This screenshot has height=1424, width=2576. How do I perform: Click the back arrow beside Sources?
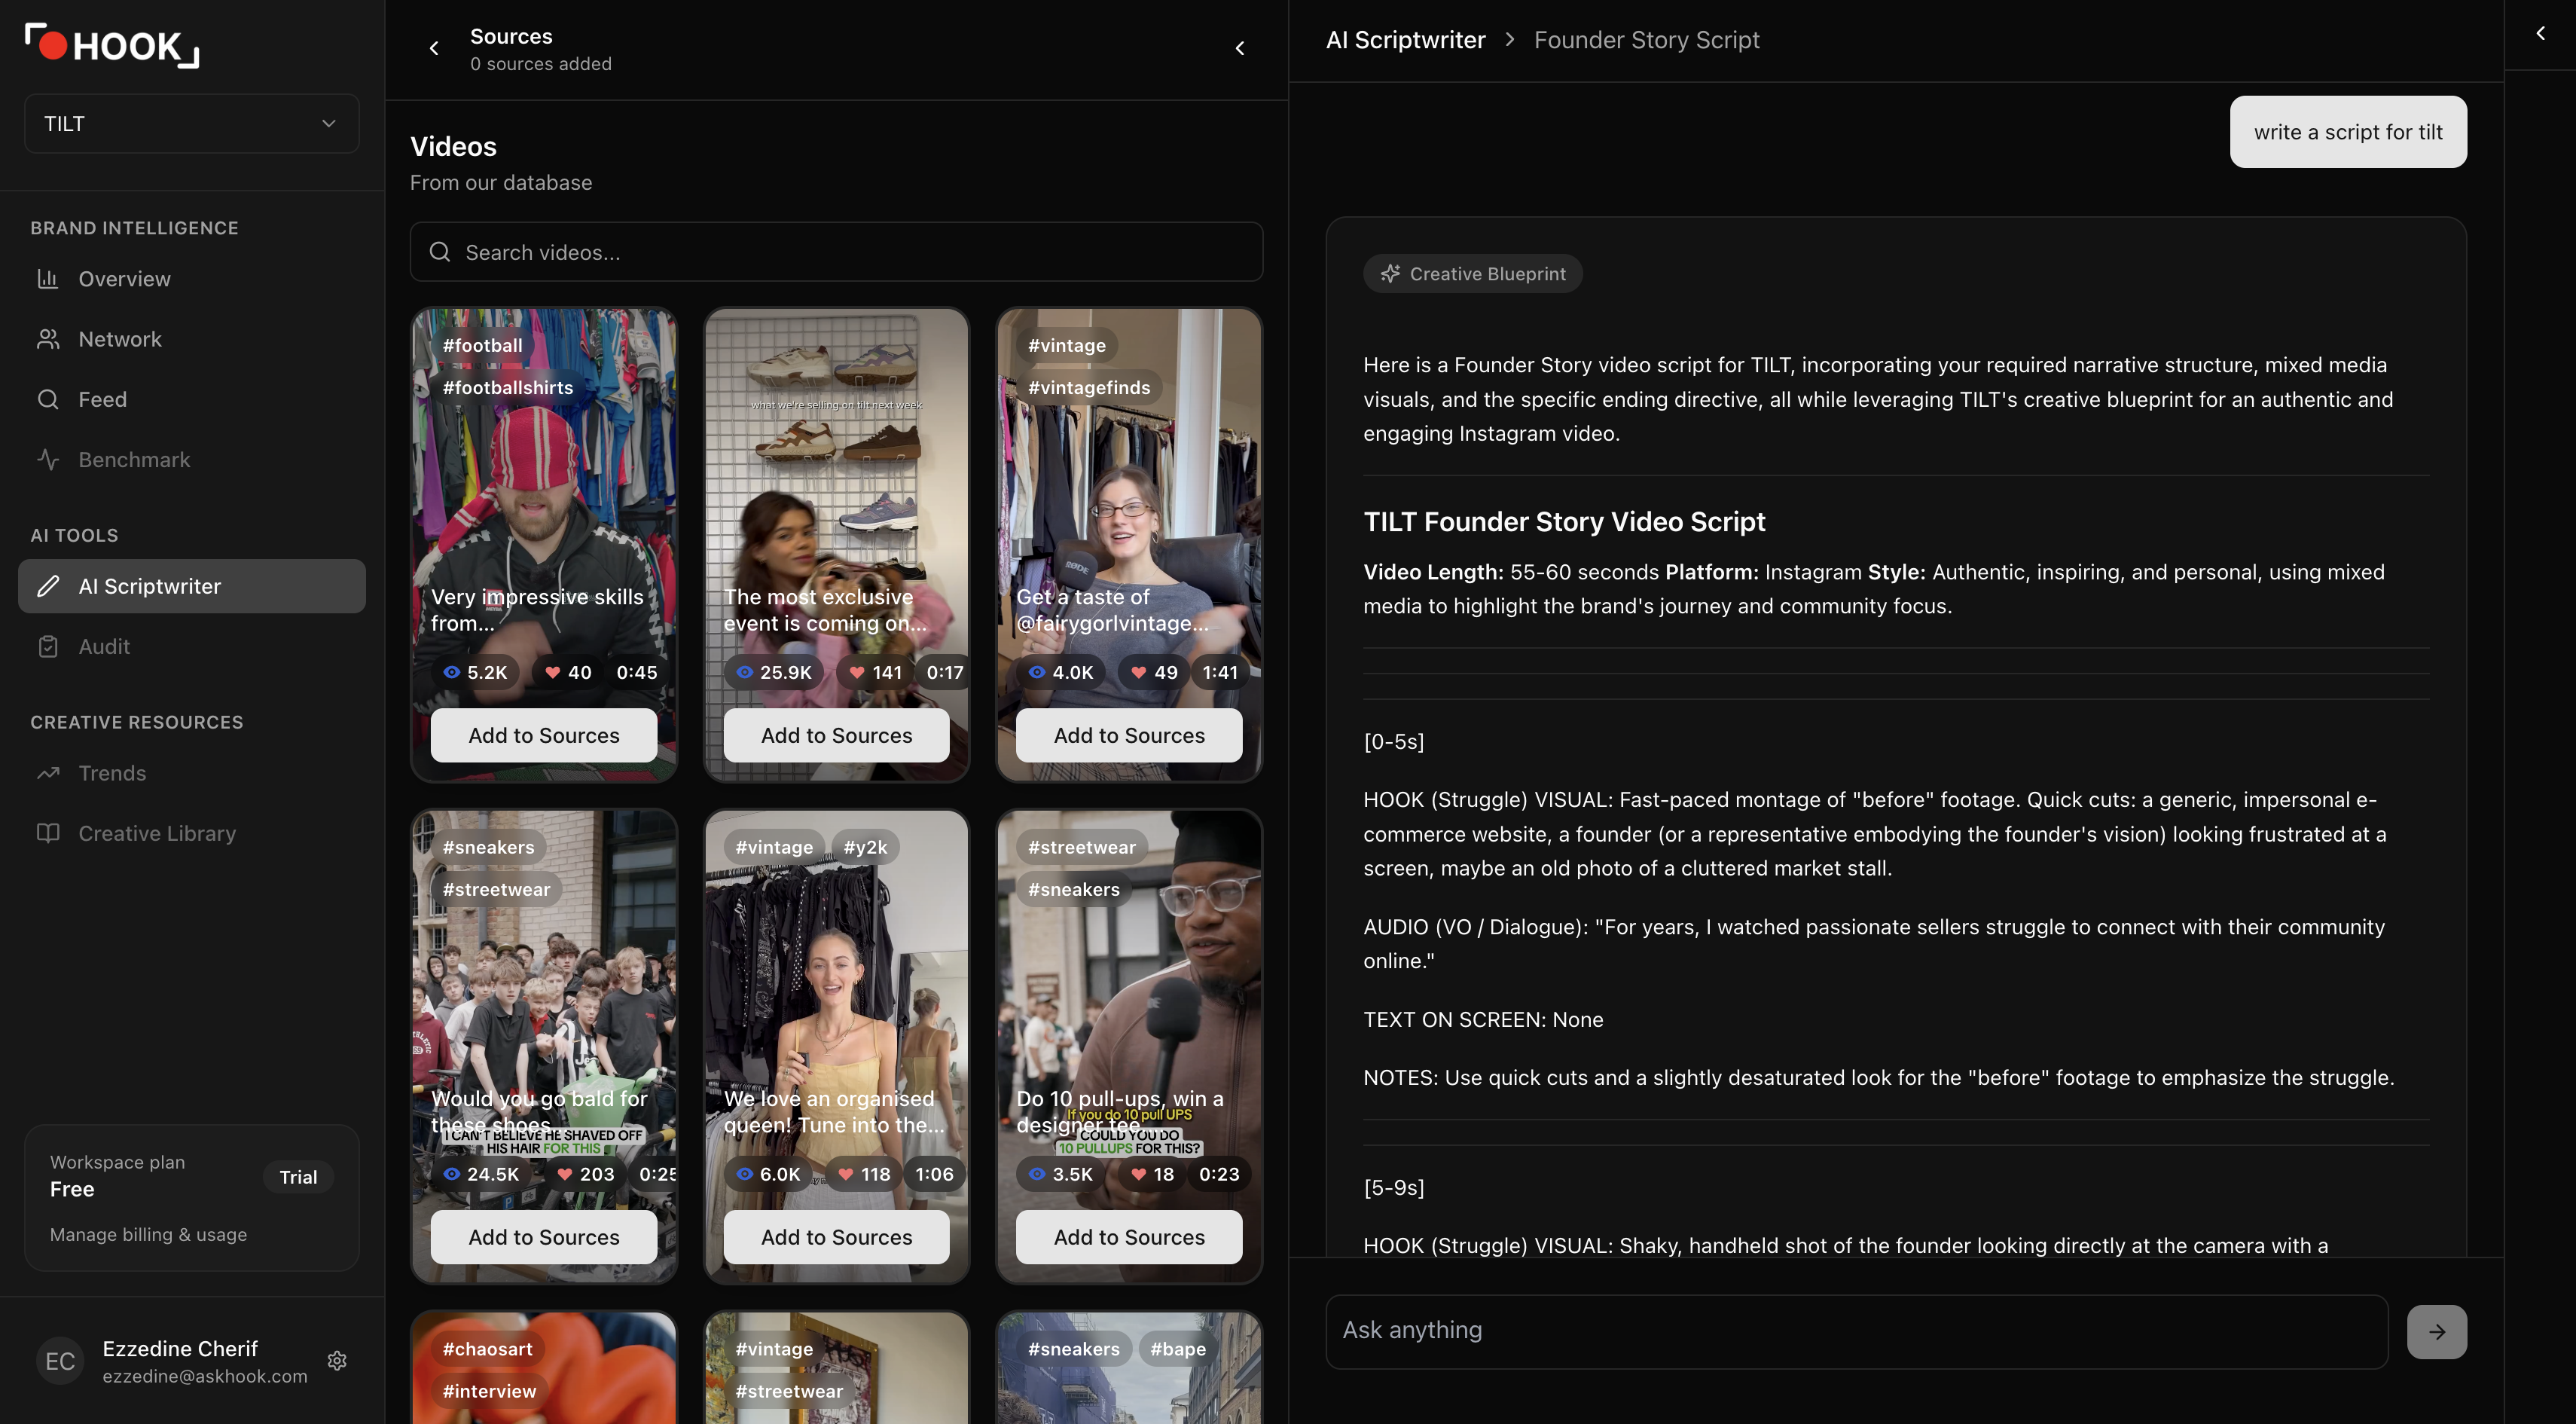[434, 48]
